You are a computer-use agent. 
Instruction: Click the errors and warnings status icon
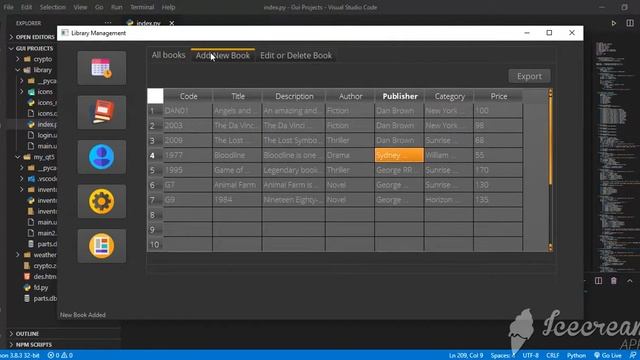pos(60,355)
